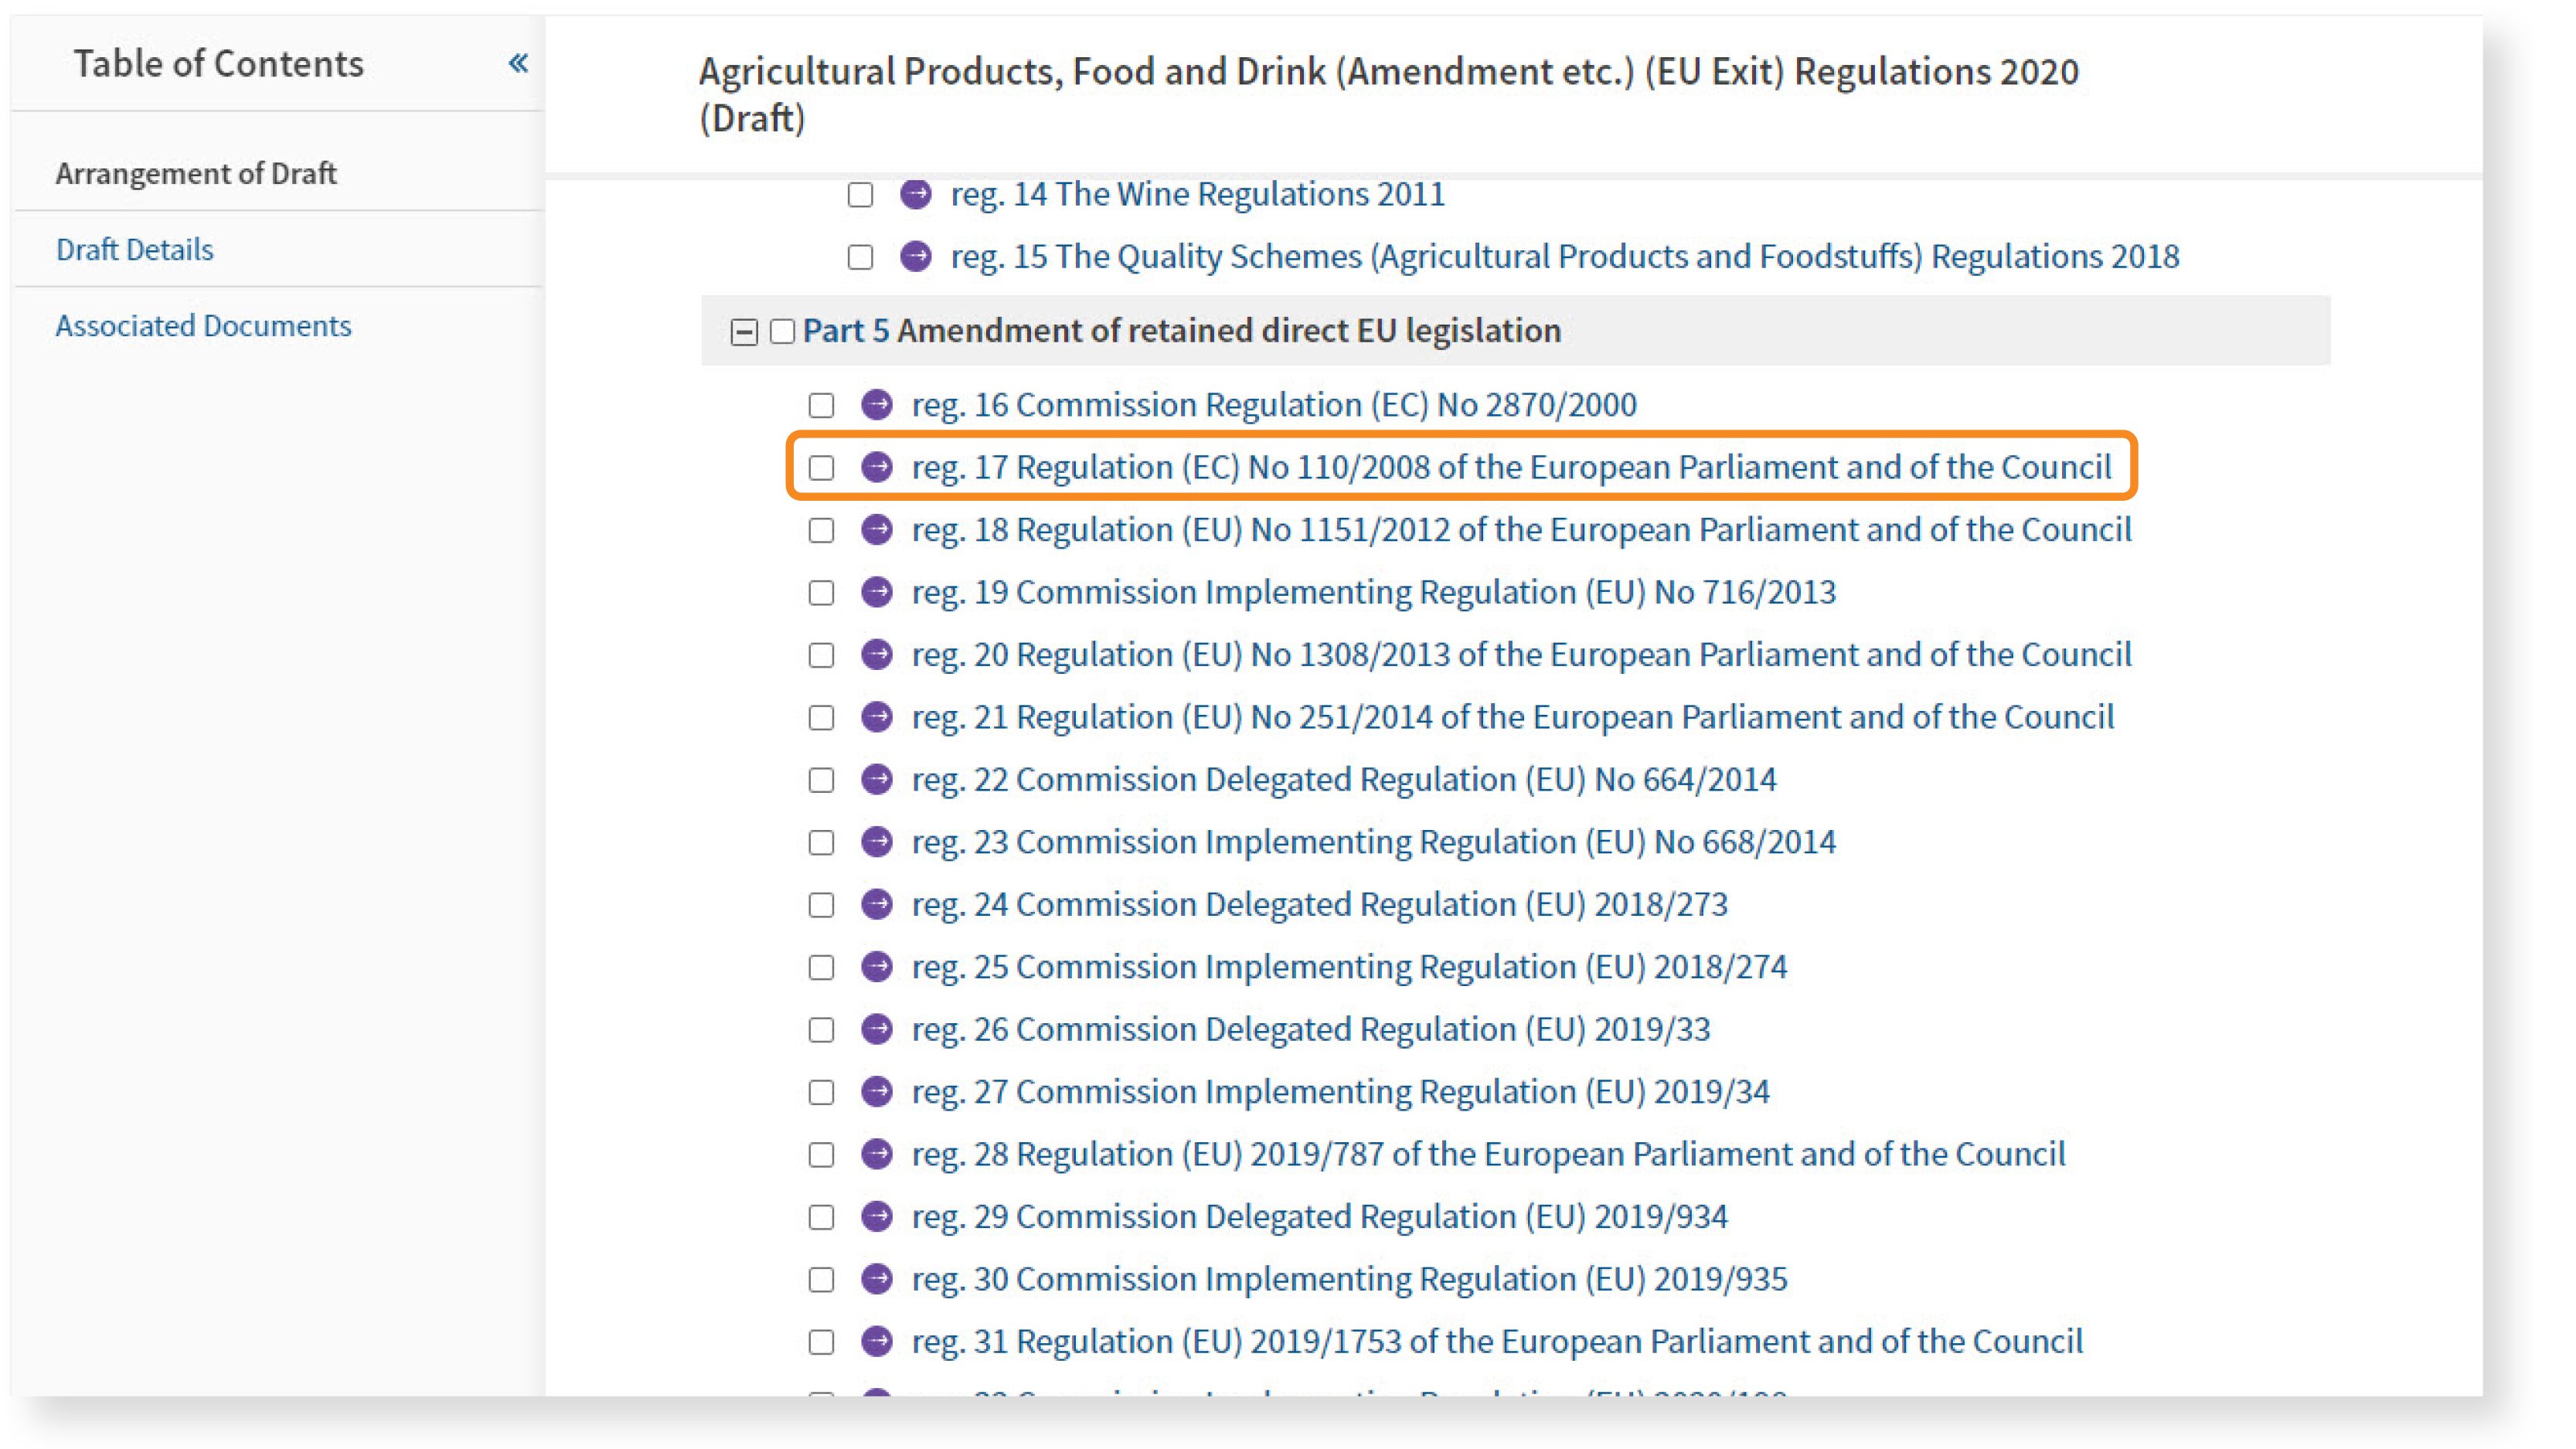This screenshot has width=2576, height=1449.
Task: Open Associated Documents in sidebar
Action: [203, 326]
